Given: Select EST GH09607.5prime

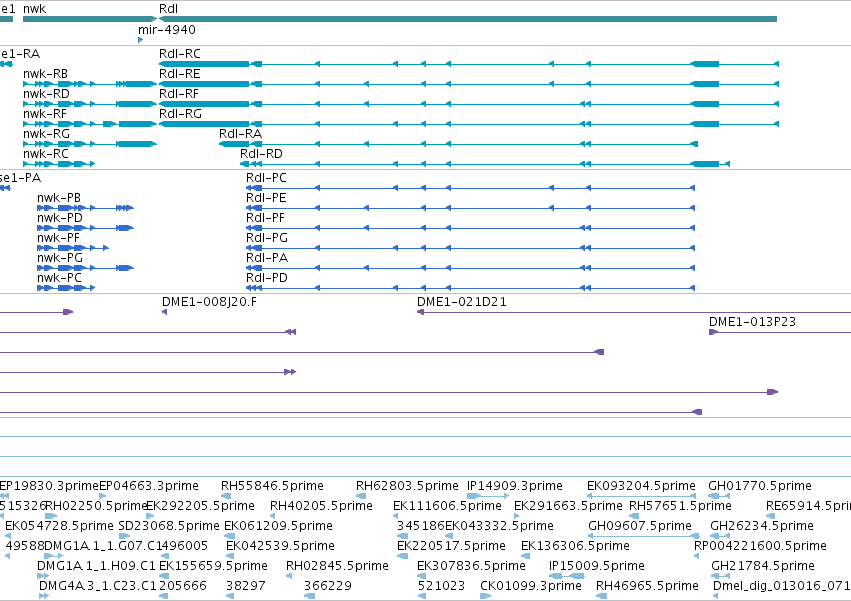Looking at the screenshot, I should pos(640,526).
